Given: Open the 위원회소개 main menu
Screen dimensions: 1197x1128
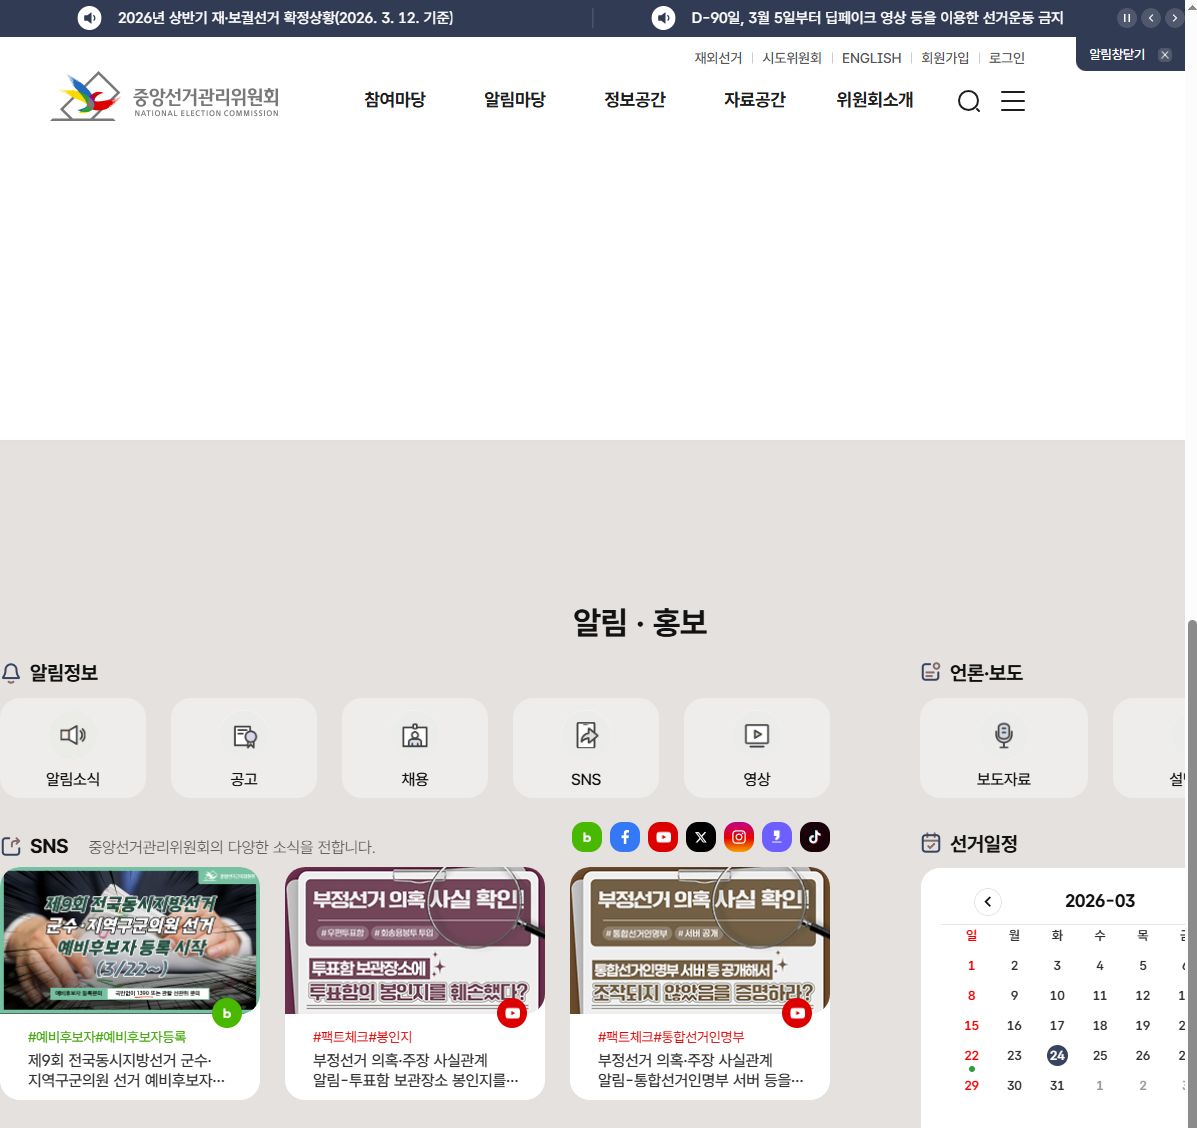Looking at the screenshot, I should pos(874,99).
